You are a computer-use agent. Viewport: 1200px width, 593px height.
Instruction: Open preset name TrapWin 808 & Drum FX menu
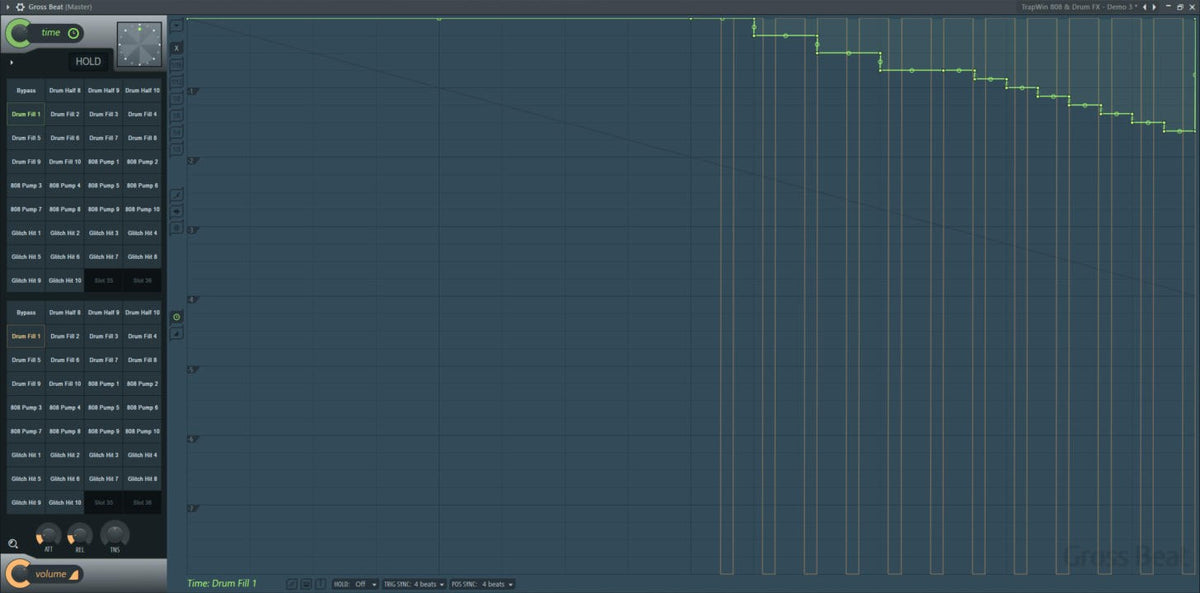(1078, 6)
